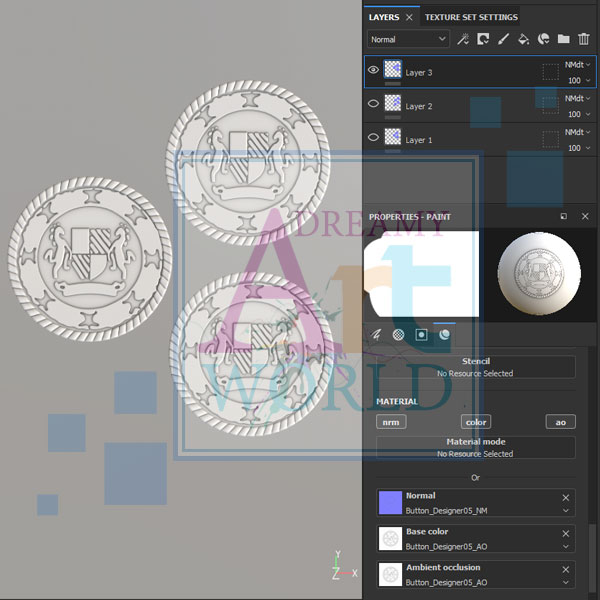Click the Normal map purple swatch
This screenshot has width=600, height=600.
[390, 502]
